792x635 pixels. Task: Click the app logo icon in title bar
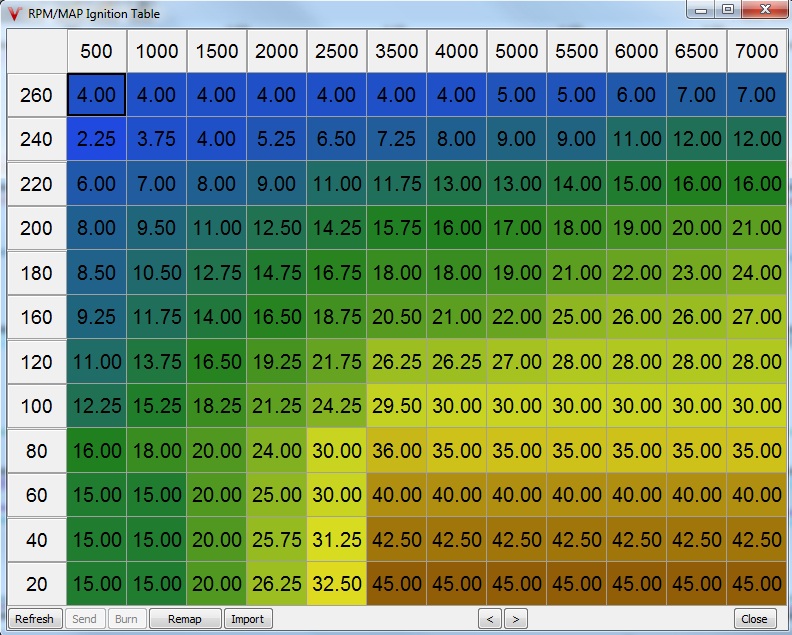tap(14, 14)
